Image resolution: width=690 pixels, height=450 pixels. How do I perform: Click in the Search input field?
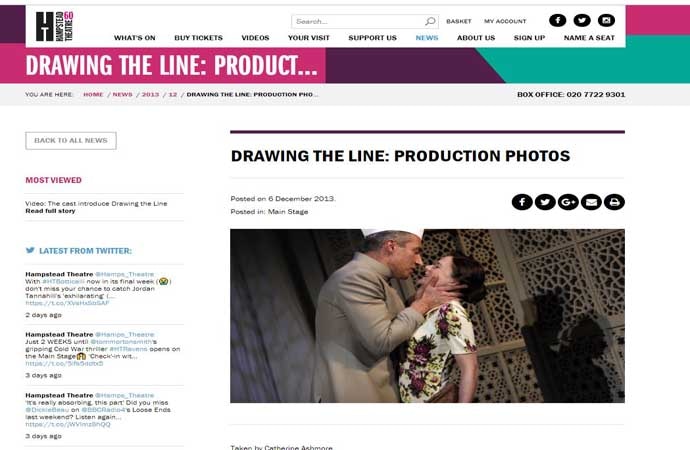[359, 21]
